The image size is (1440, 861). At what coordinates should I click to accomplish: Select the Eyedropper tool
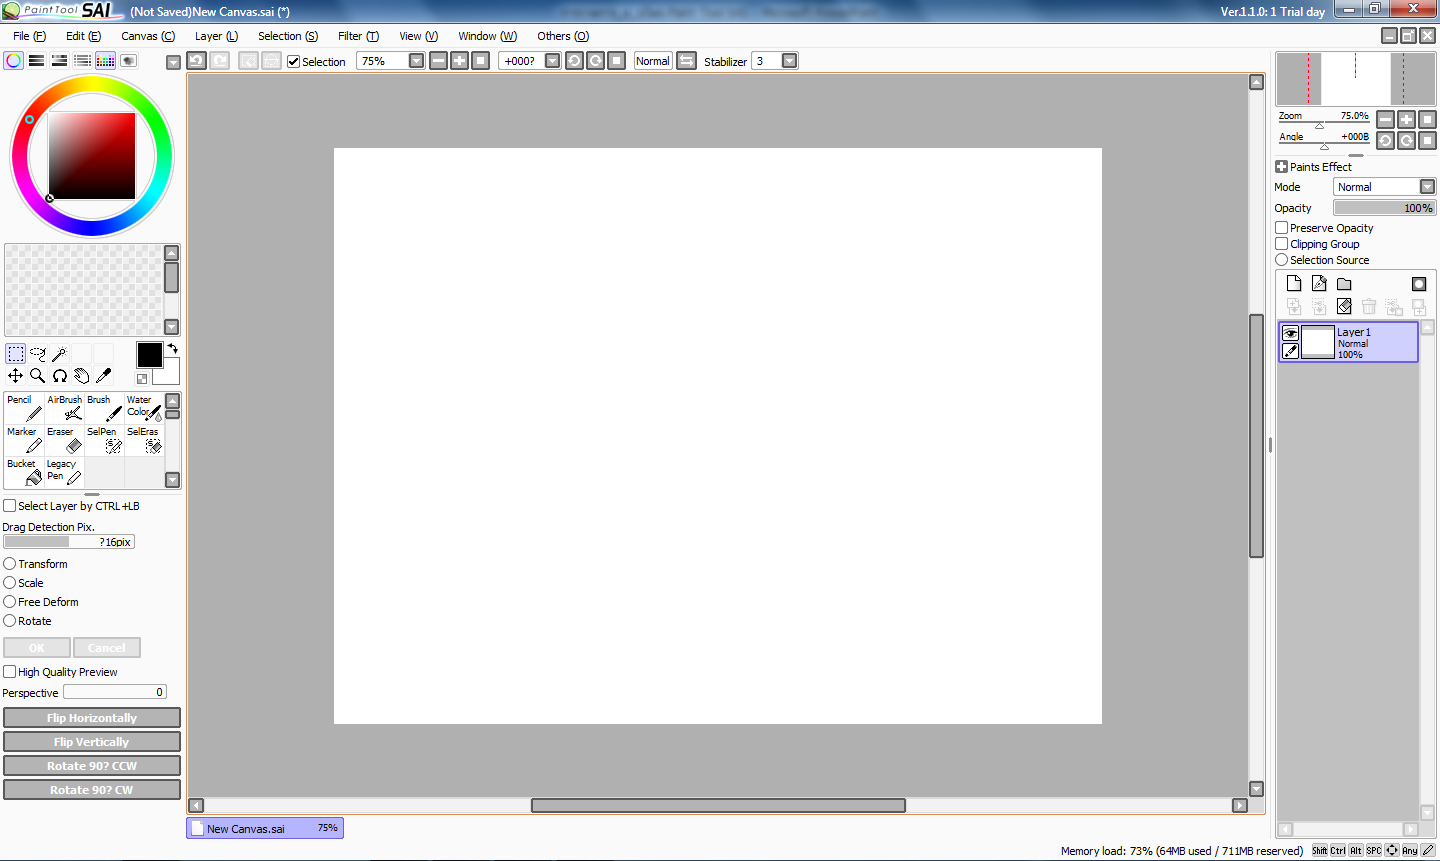[x=103, y=375]
